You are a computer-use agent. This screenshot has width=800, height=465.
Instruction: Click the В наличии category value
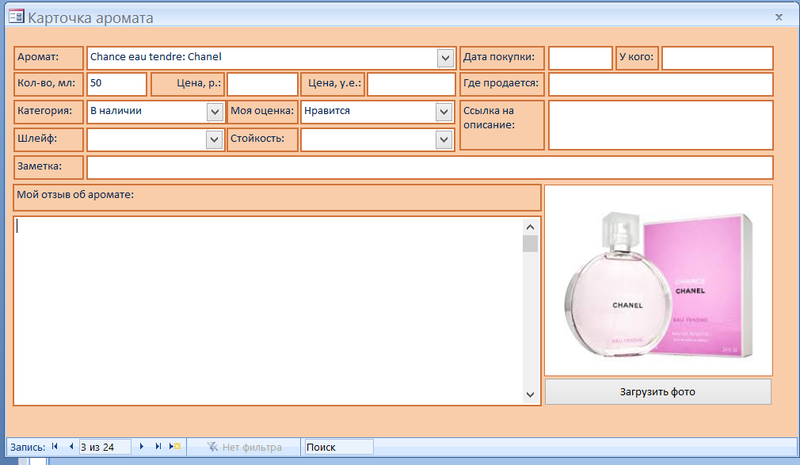(116, 111)
